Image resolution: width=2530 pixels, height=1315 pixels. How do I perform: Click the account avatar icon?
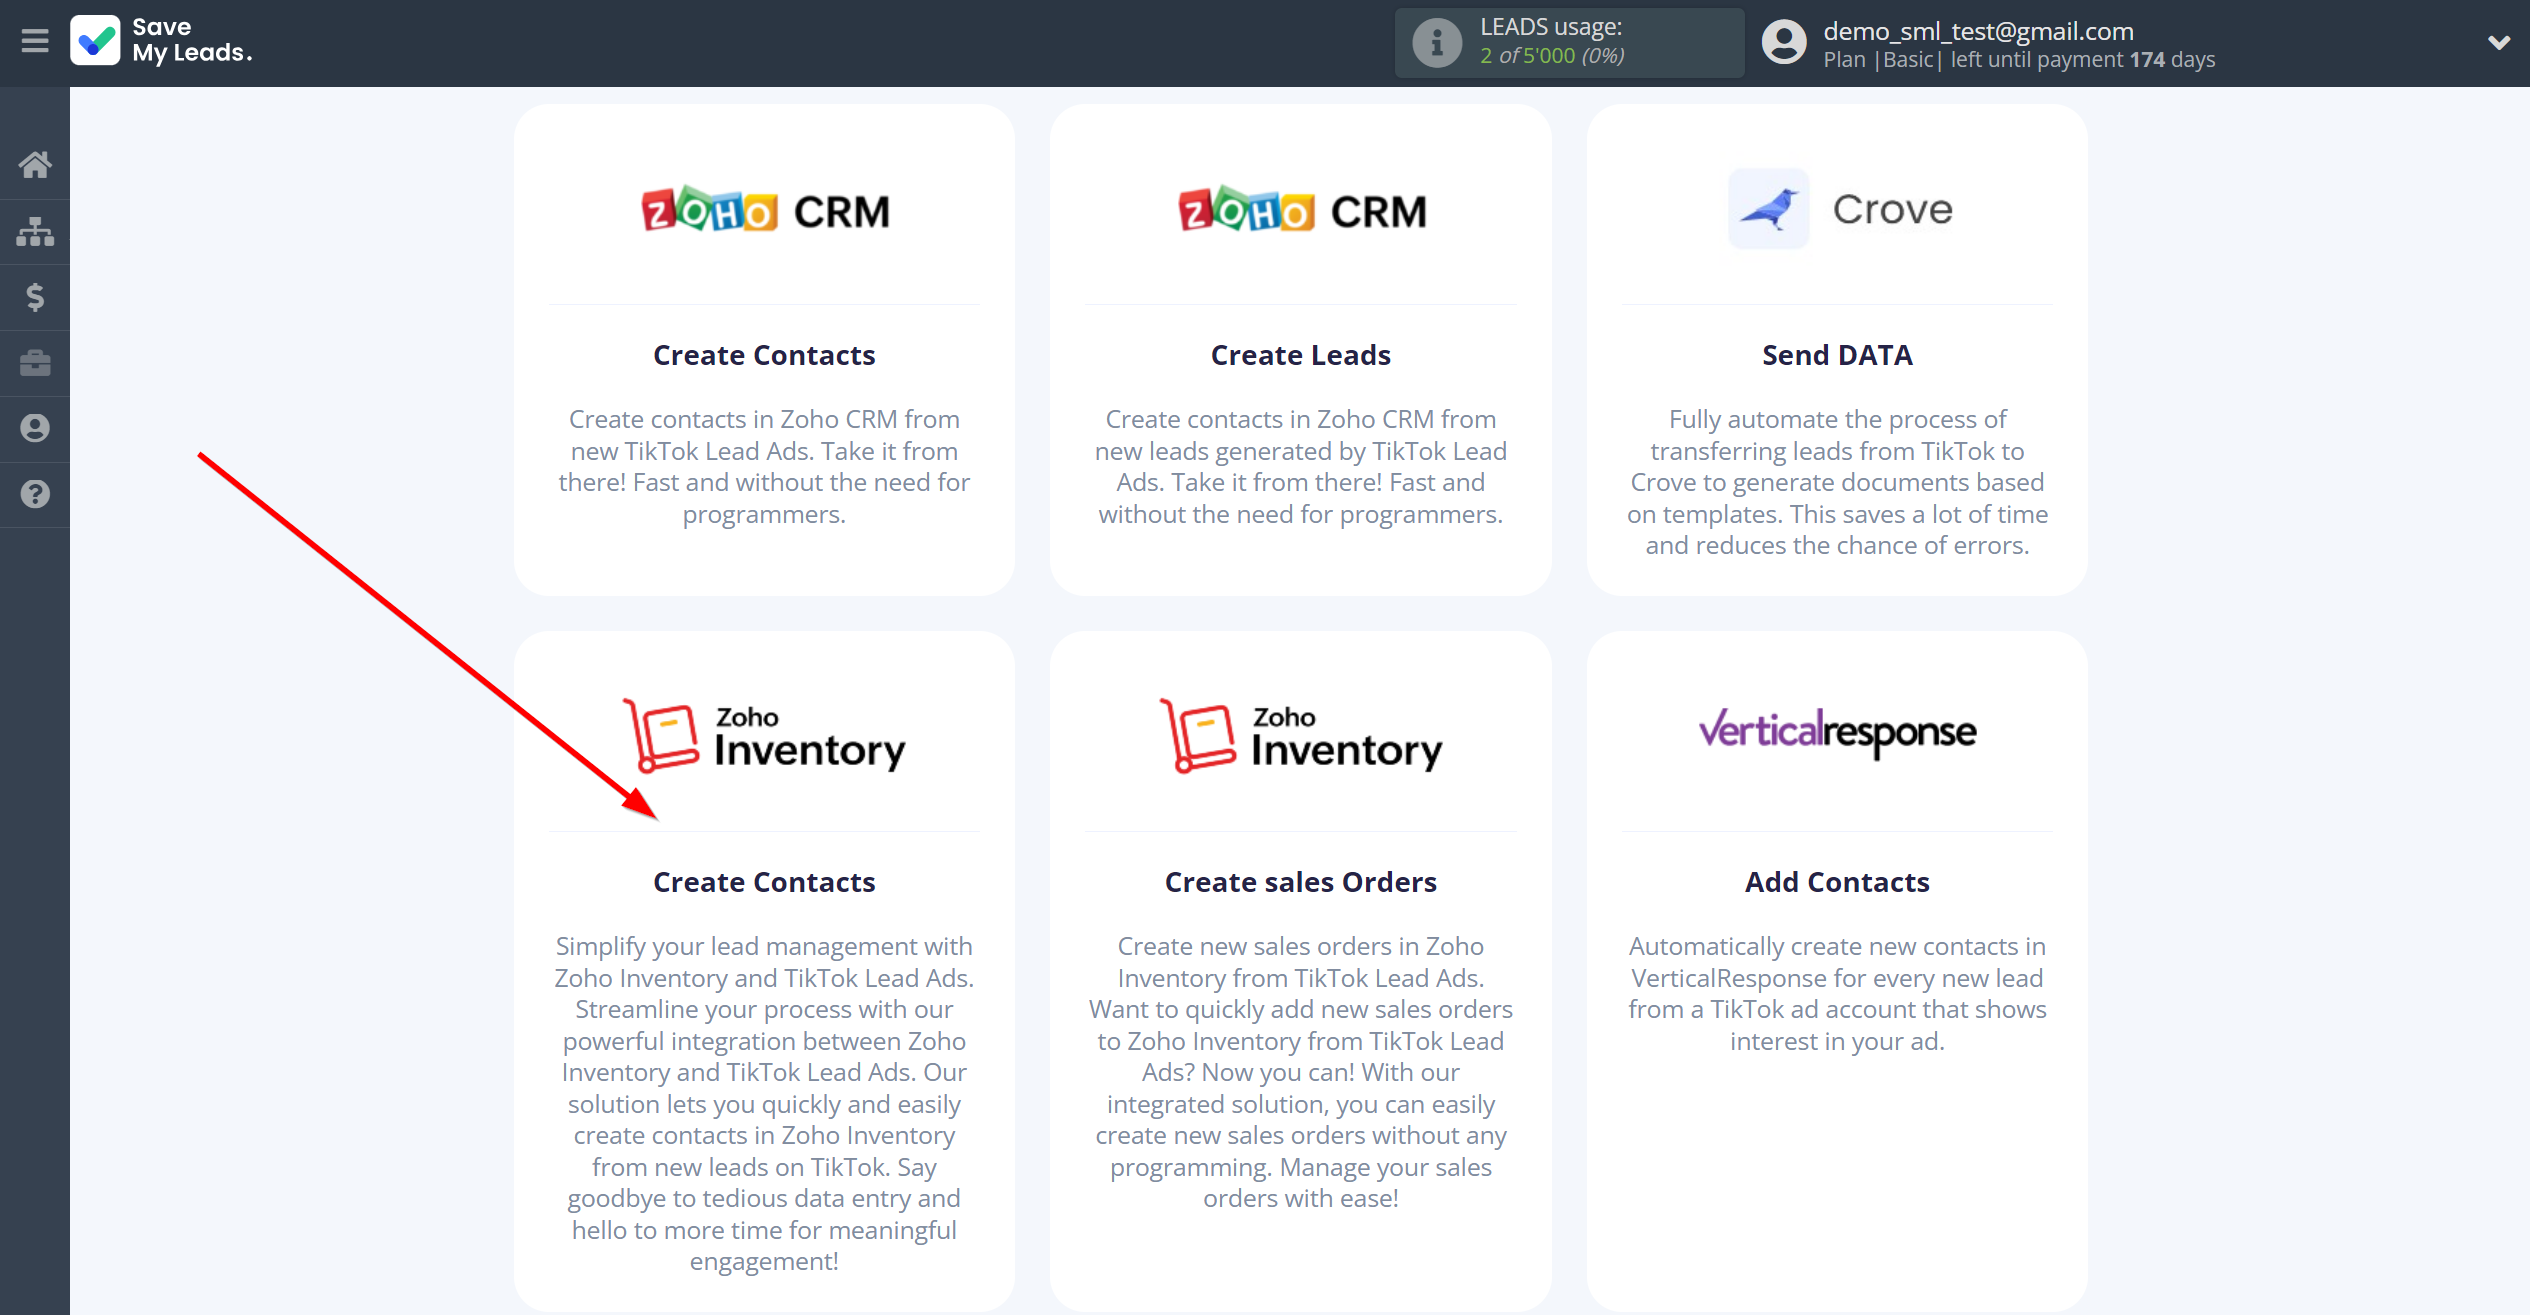pyautogui.click(x=1784, y=43)
